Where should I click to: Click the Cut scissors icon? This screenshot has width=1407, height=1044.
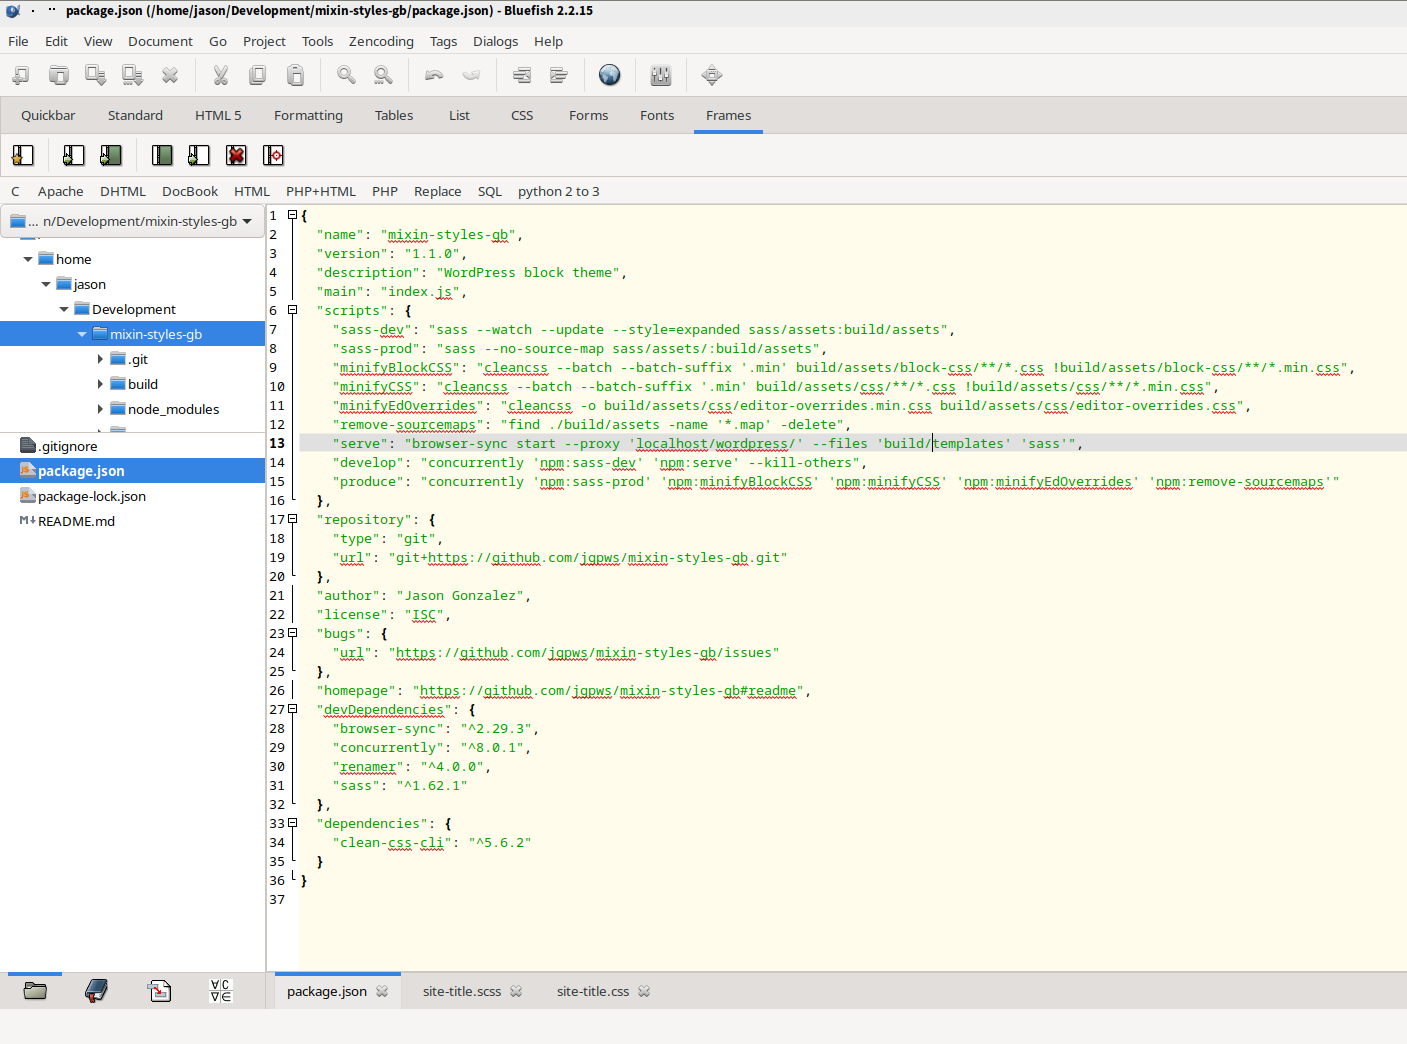pyautogui.click(x=221, y=75)
